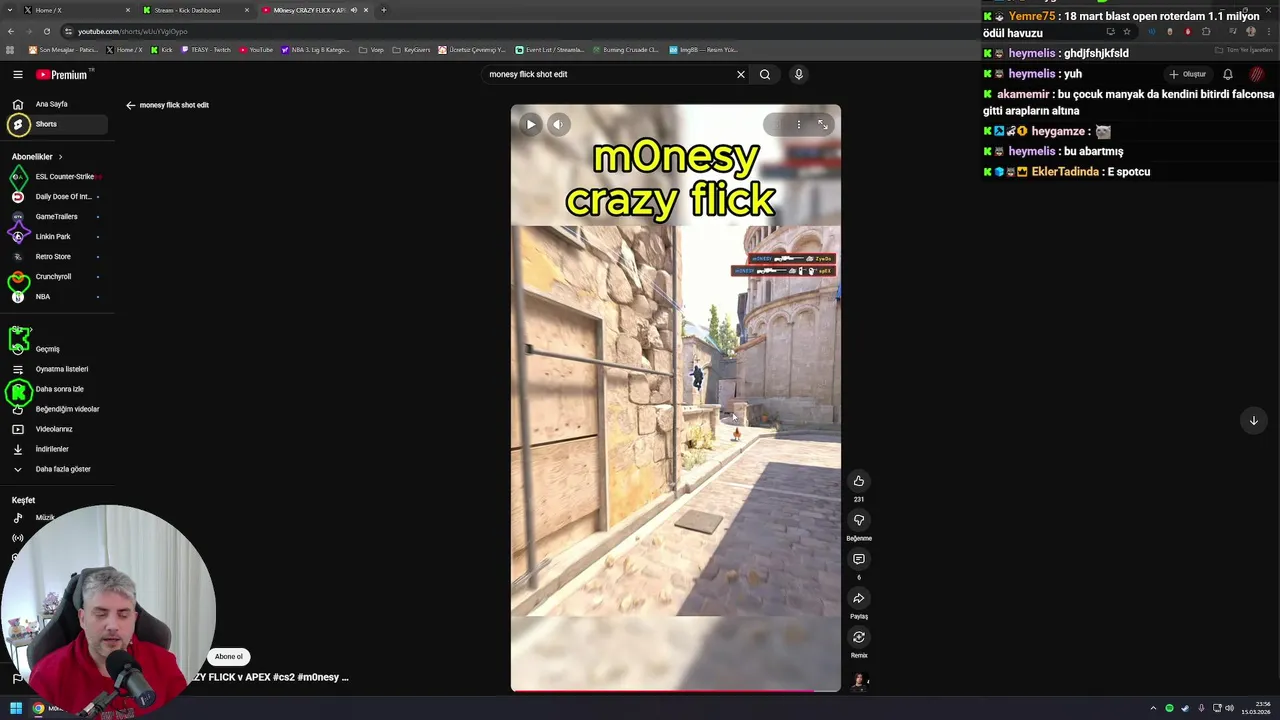The width and height of the screenshot is (1280, 720).
Task: Open the Burning Crusade bookmark
Action: click(x=625, y=50)
